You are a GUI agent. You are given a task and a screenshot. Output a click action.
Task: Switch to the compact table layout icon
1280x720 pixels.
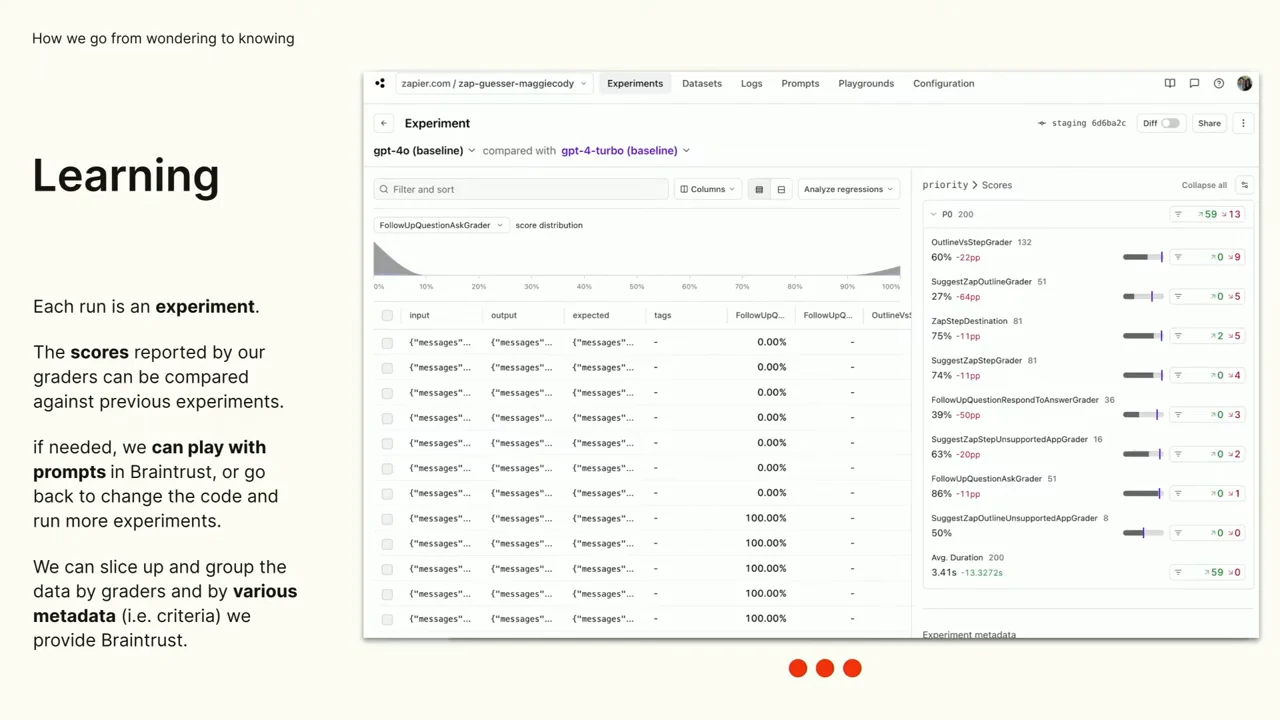pos(759,189)
